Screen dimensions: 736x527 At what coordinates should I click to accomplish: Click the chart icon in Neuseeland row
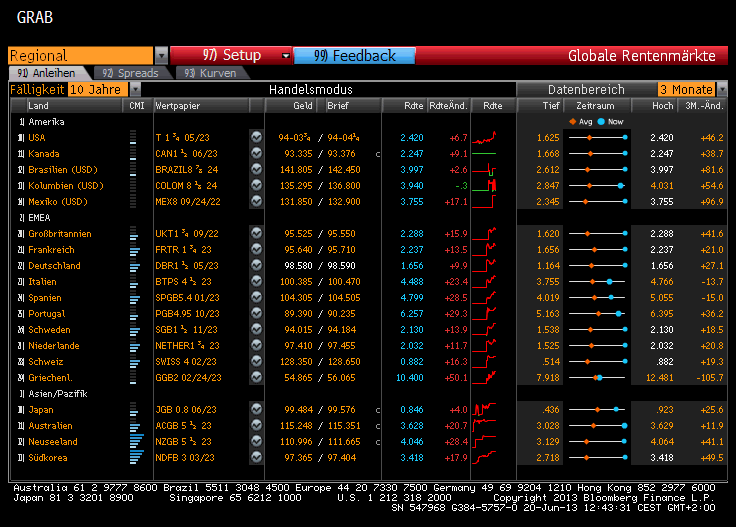coord(256,441)
